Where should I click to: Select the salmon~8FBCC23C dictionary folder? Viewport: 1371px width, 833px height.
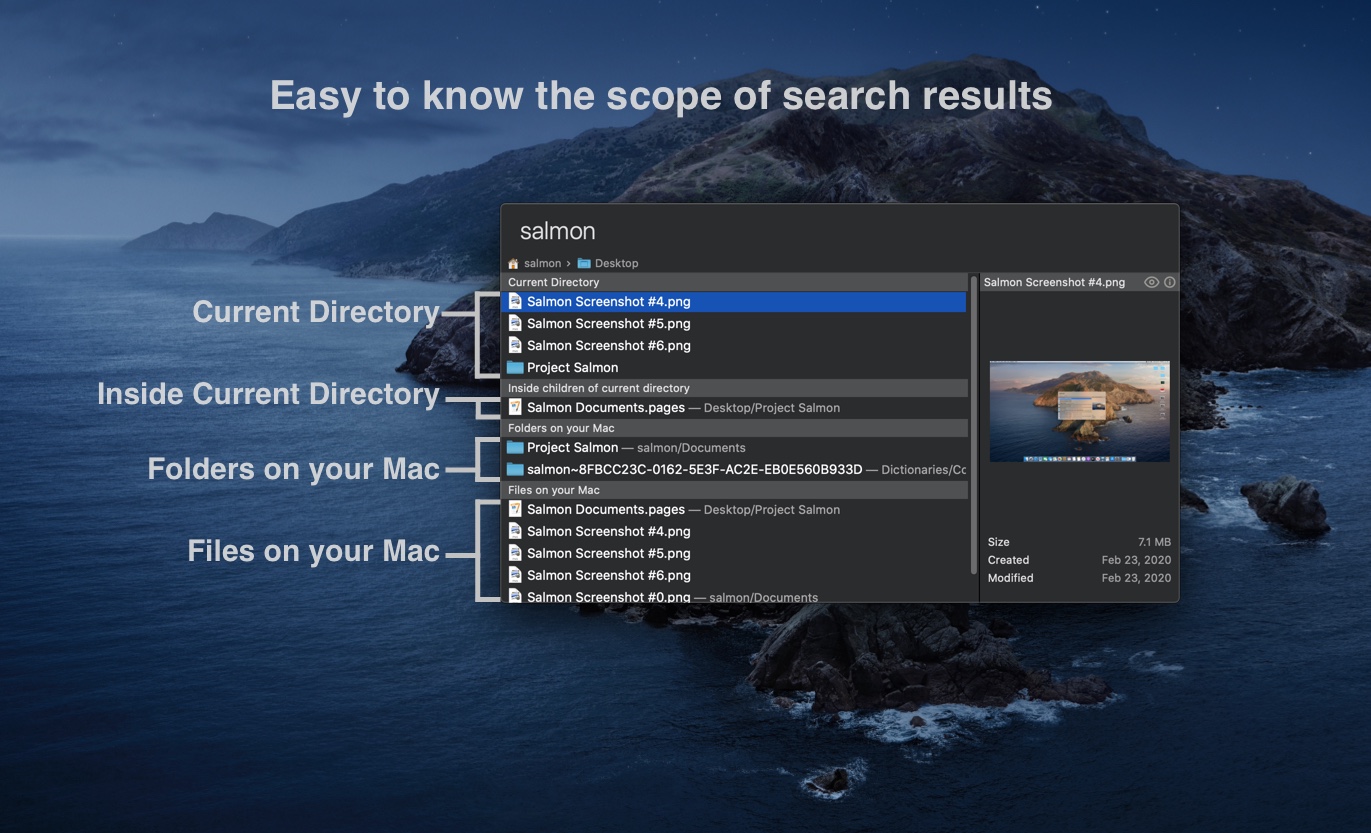pyautogui.click(x=694, y=470)
